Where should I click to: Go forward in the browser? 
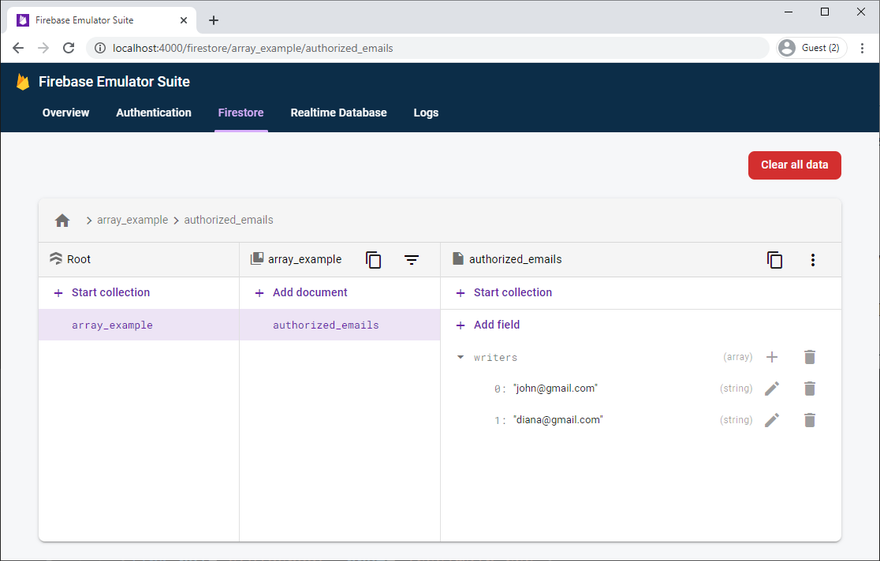pos(43,48)
